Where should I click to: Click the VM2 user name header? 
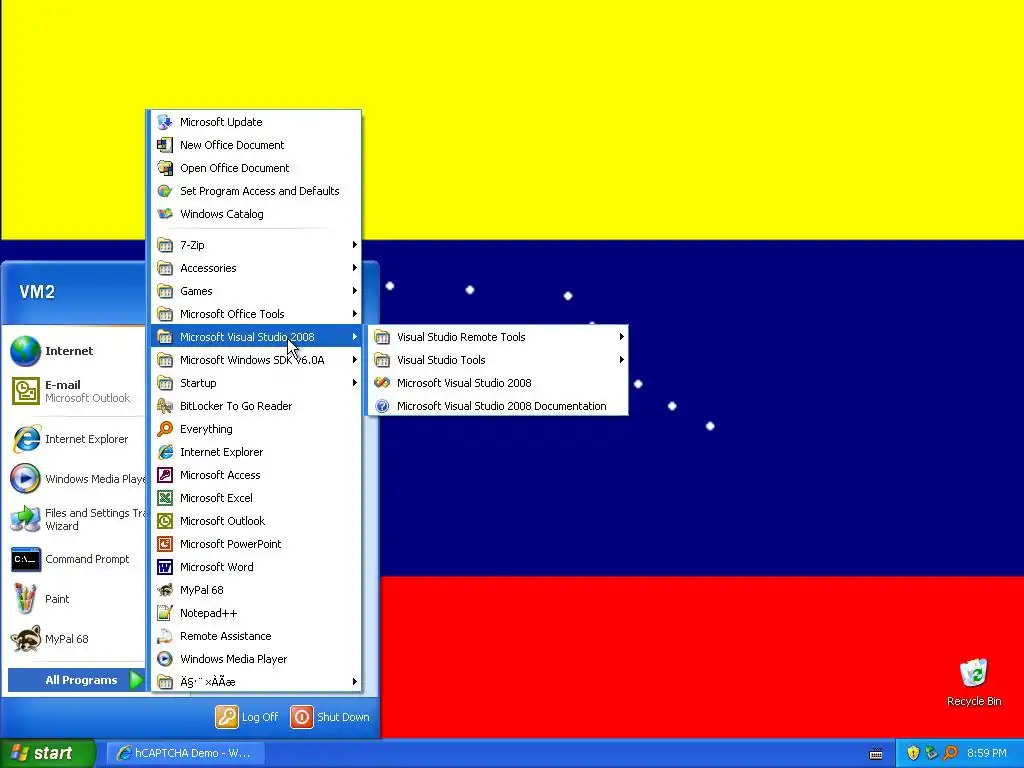(37, 292)
